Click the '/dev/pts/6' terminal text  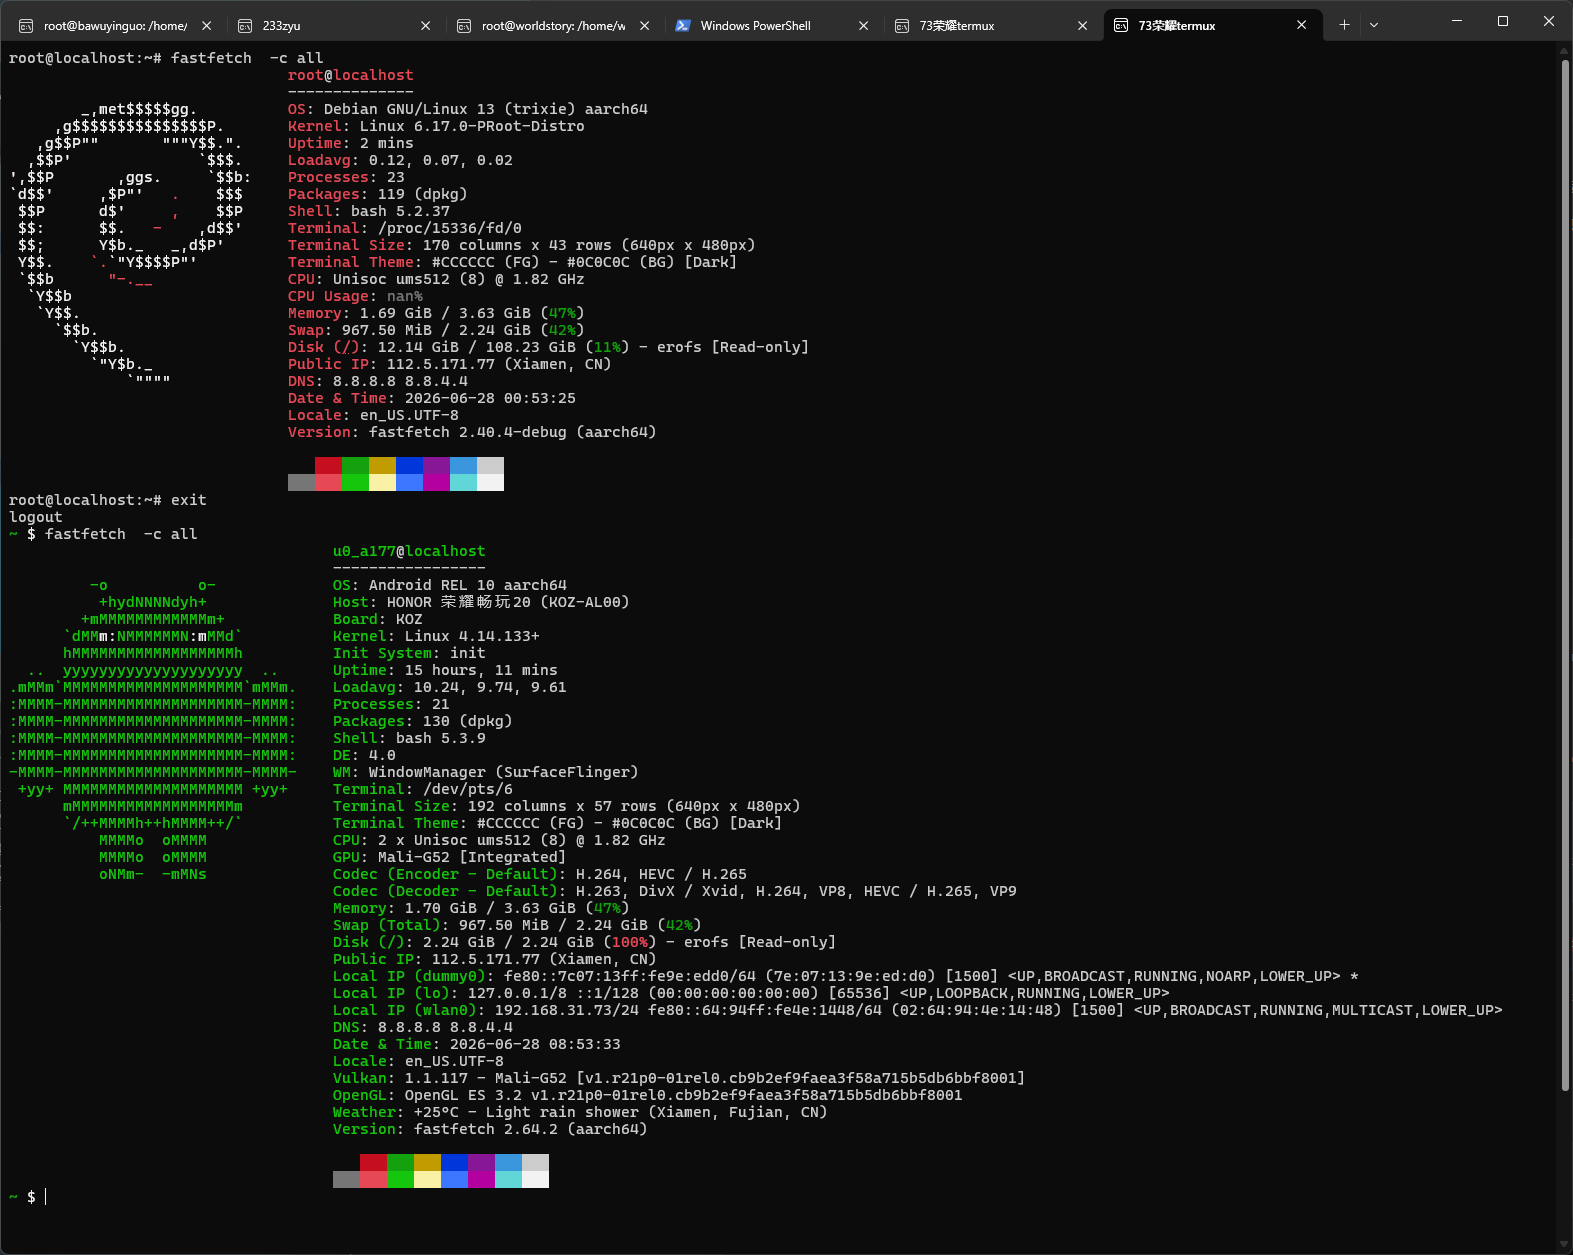[x=468, y=789]
